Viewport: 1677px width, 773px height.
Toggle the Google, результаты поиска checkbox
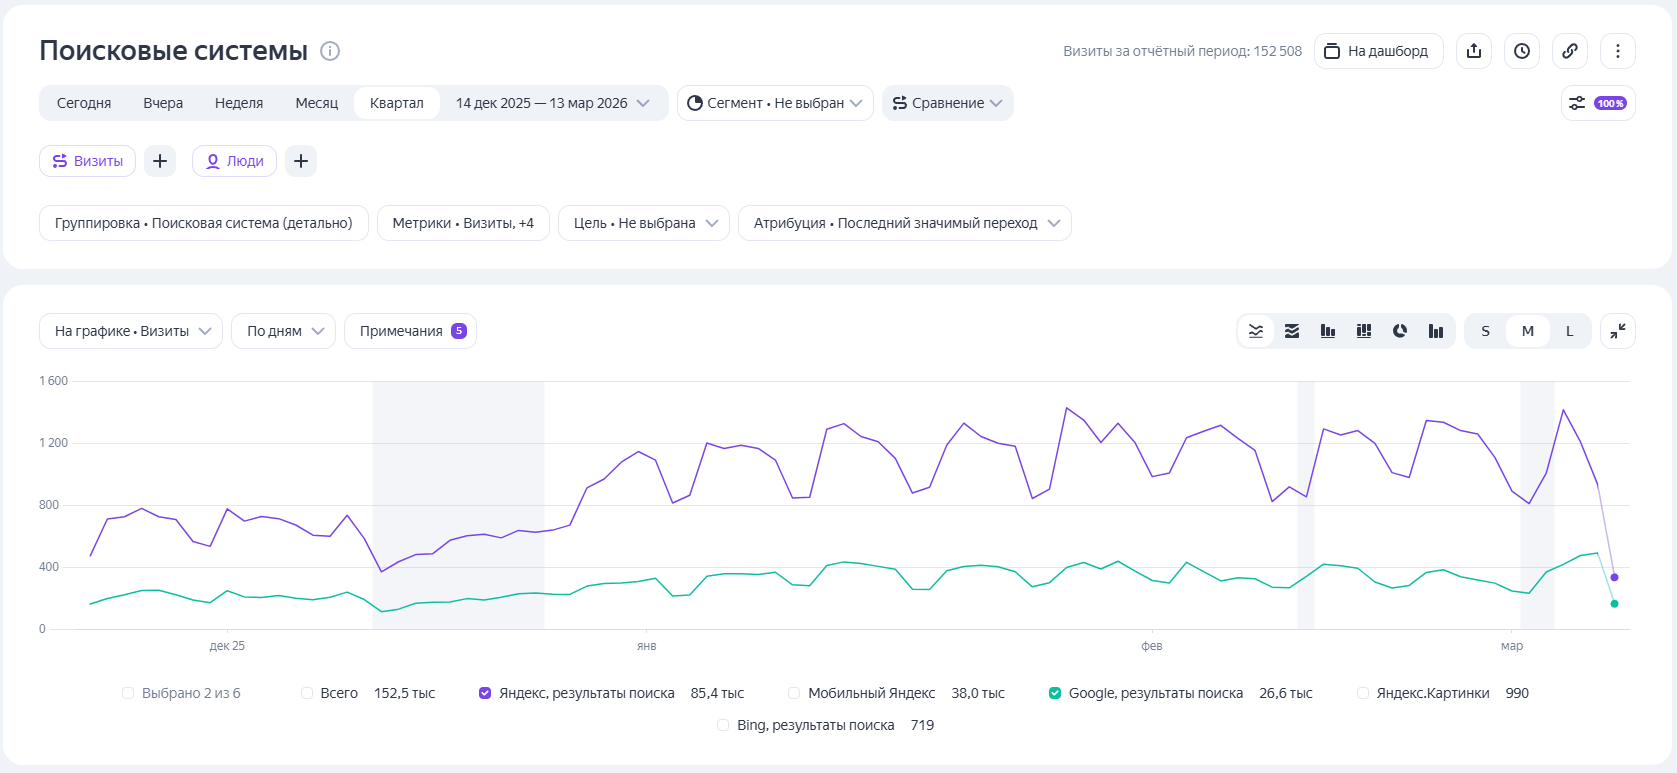[x=1054, y=693]
